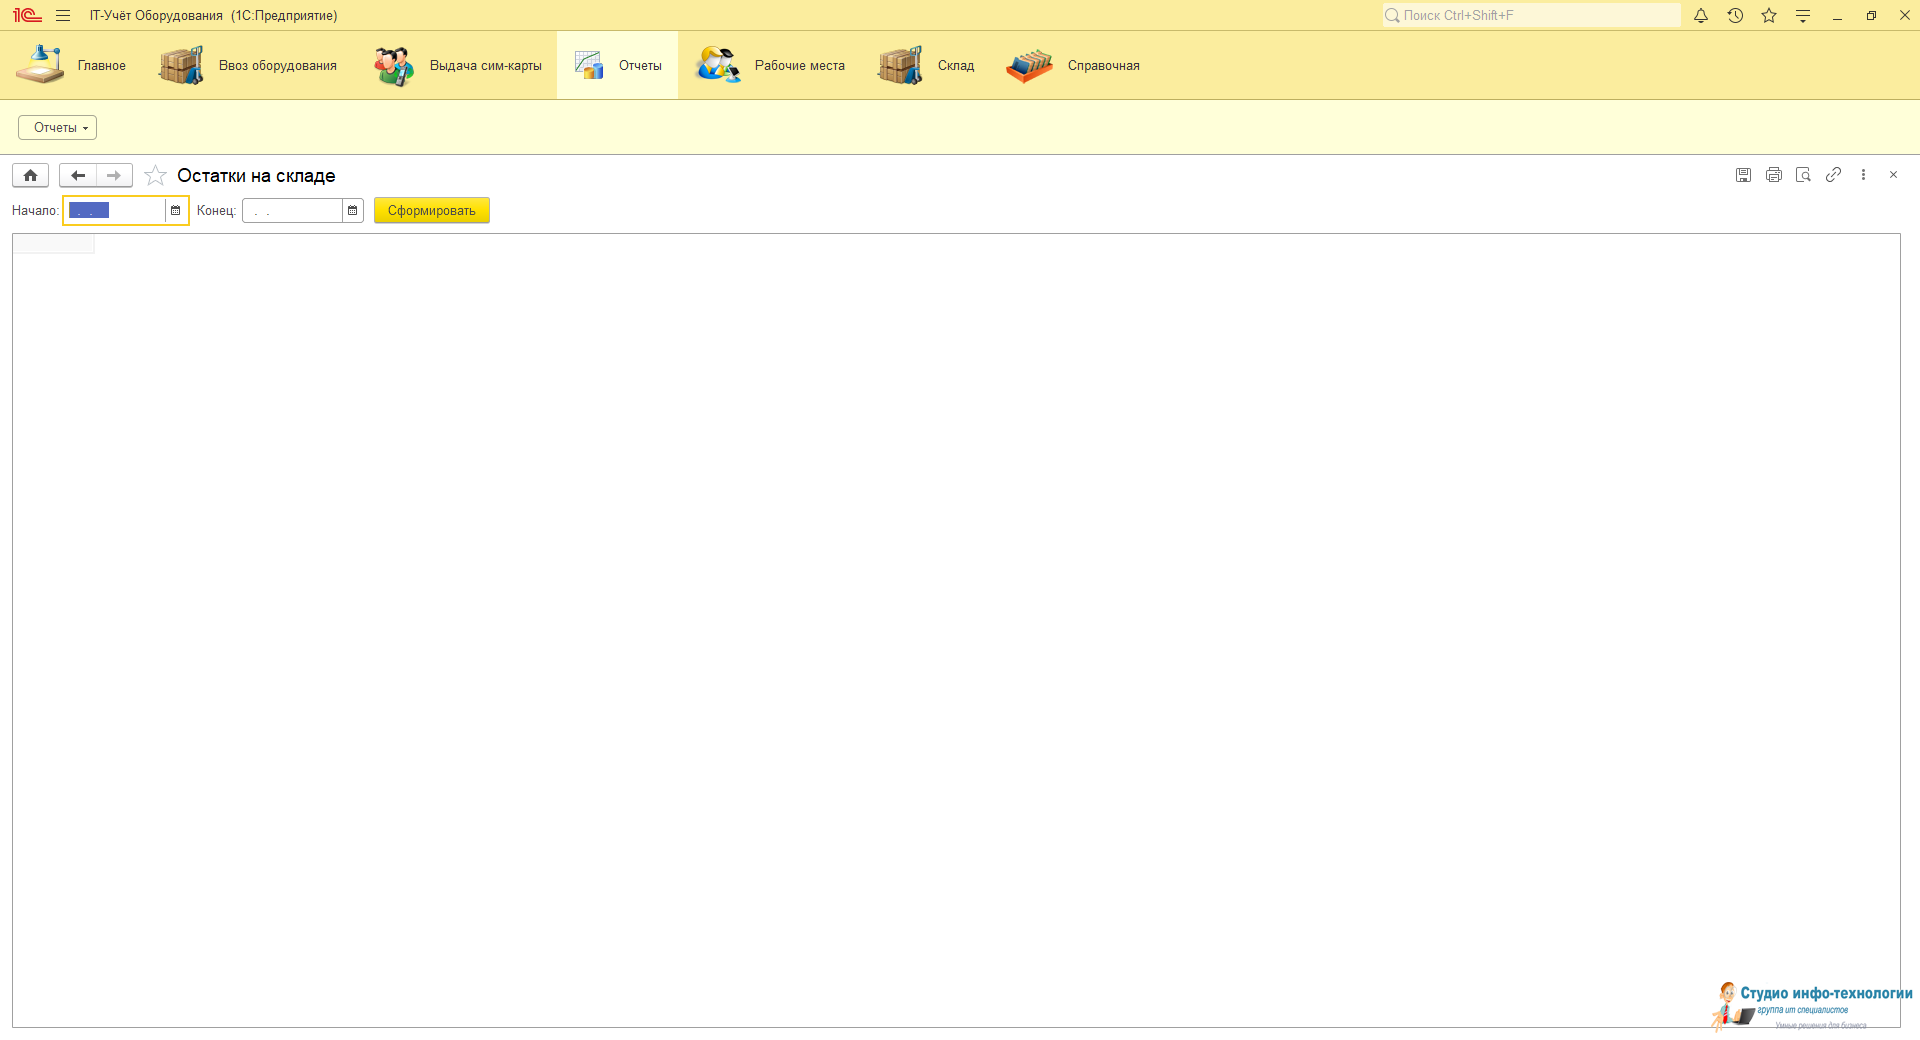Image resolution: width=1920 pixels, height=1040 pixels.
Task: Open the Справочная section
Action: [1074, 66]
